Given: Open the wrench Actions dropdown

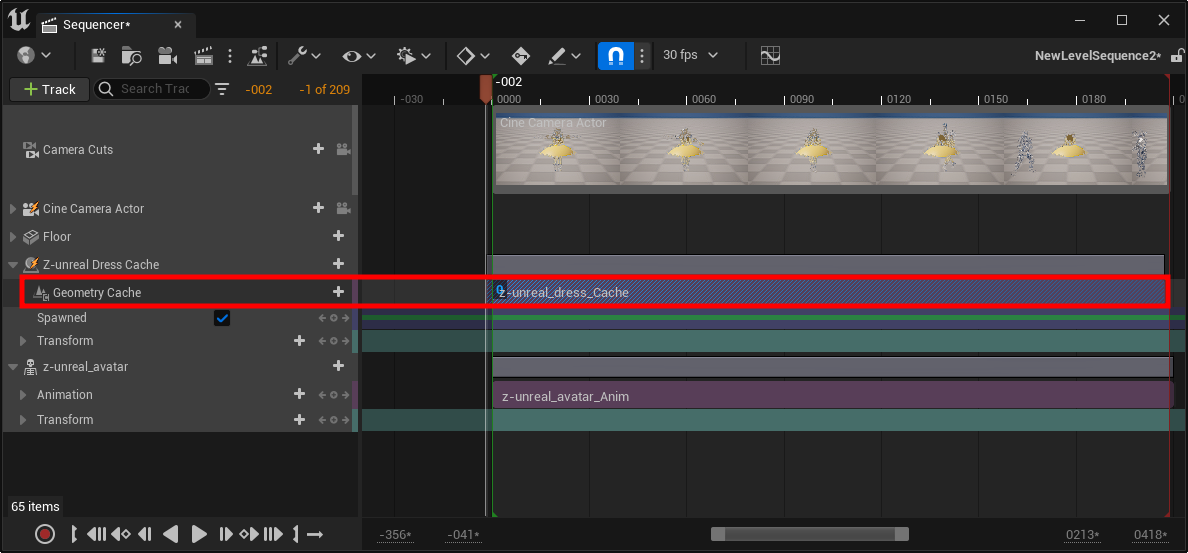Looking at the screenshot, I should click(305, 55).
